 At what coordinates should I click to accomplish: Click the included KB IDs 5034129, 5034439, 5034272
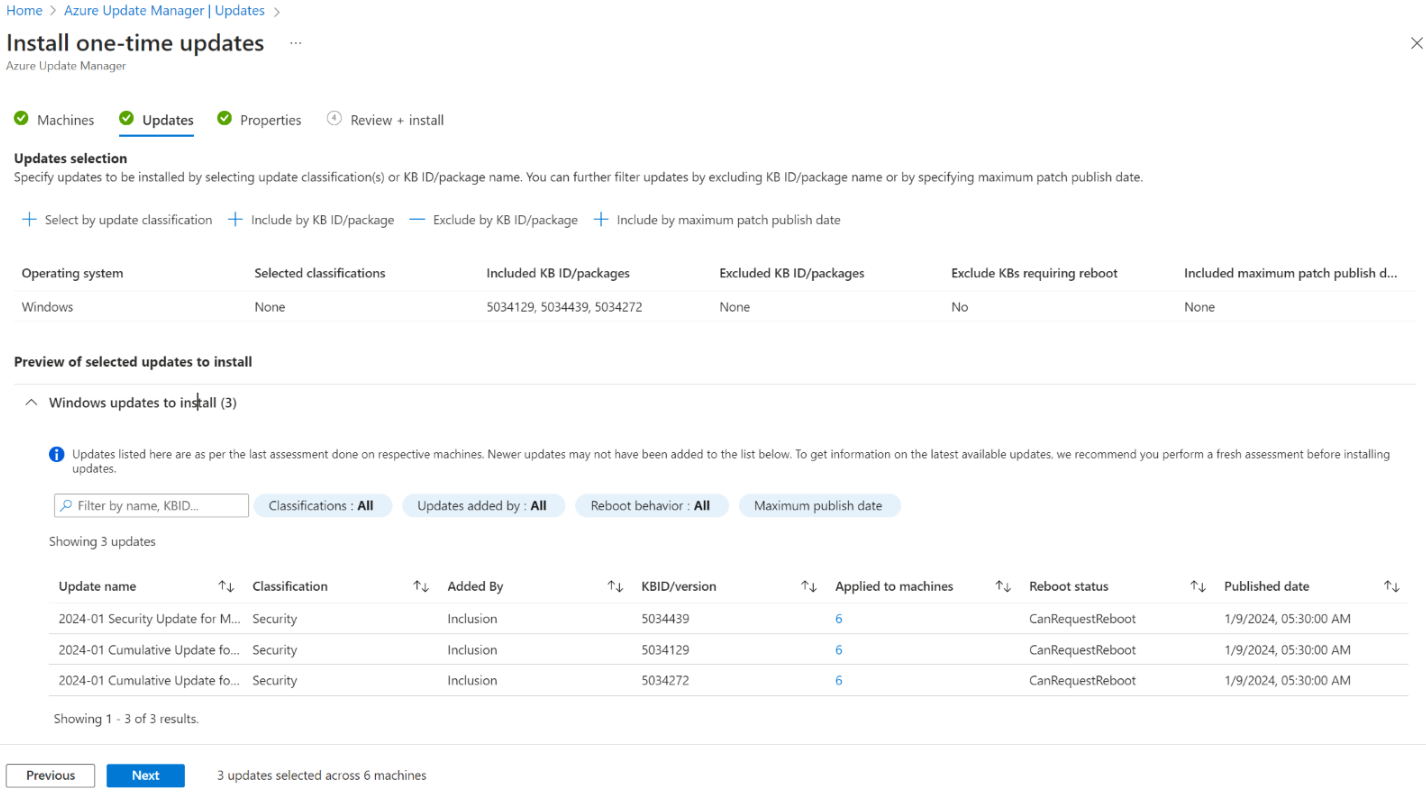[564, 307]
